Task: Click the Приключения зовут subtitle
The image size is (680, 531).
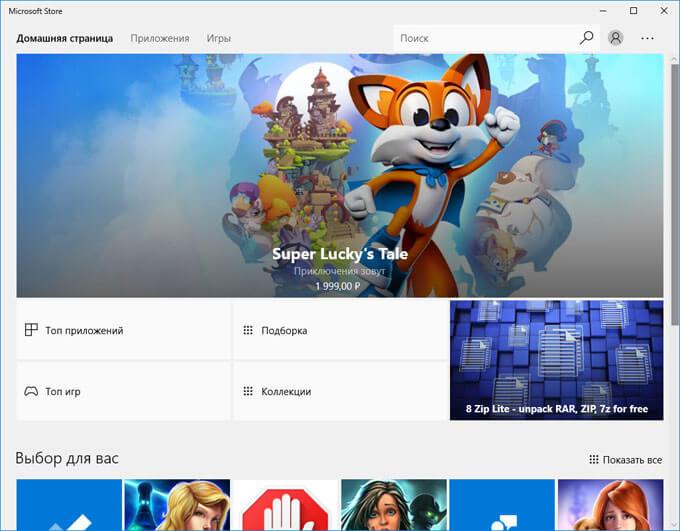Action: tap(340, 271)
